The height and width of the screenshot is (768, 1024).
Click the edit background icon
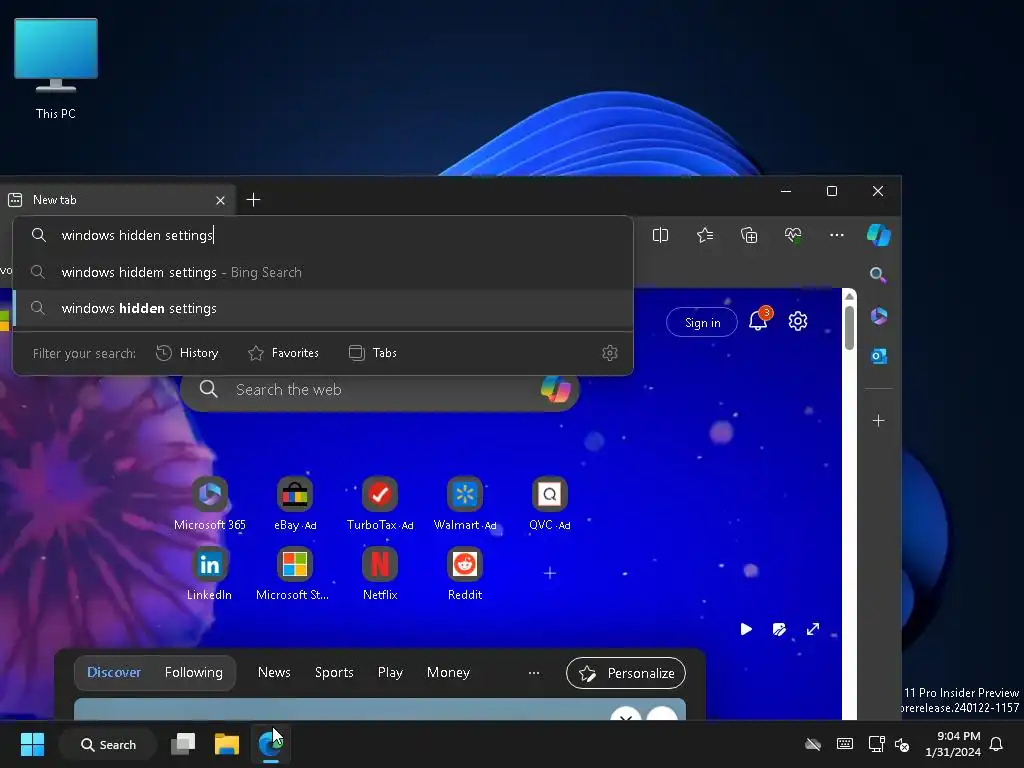[779, 629]
